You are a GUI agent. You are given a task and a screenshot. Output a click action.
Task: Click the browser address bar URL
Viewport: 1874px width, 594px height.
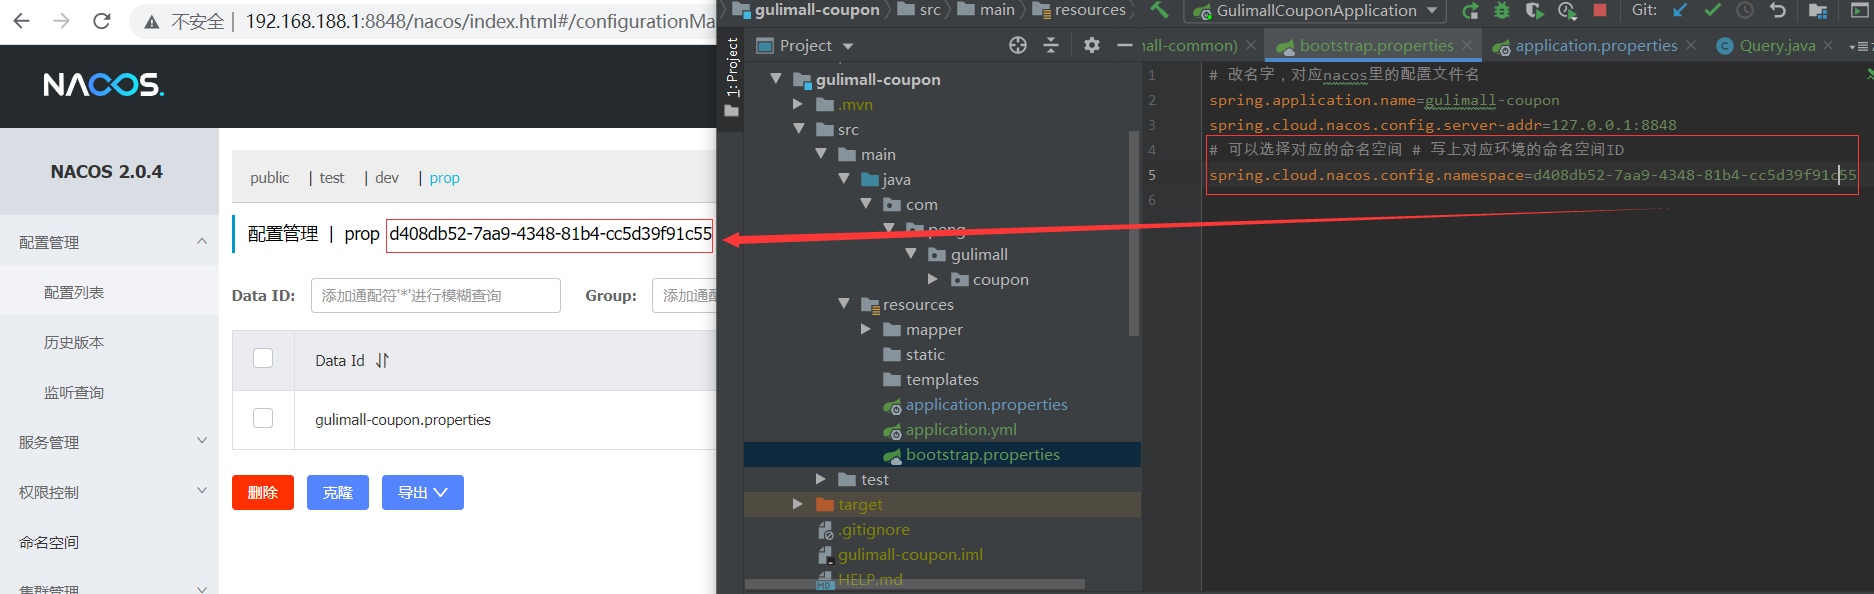pyautogui.click(x=480, y=21)
